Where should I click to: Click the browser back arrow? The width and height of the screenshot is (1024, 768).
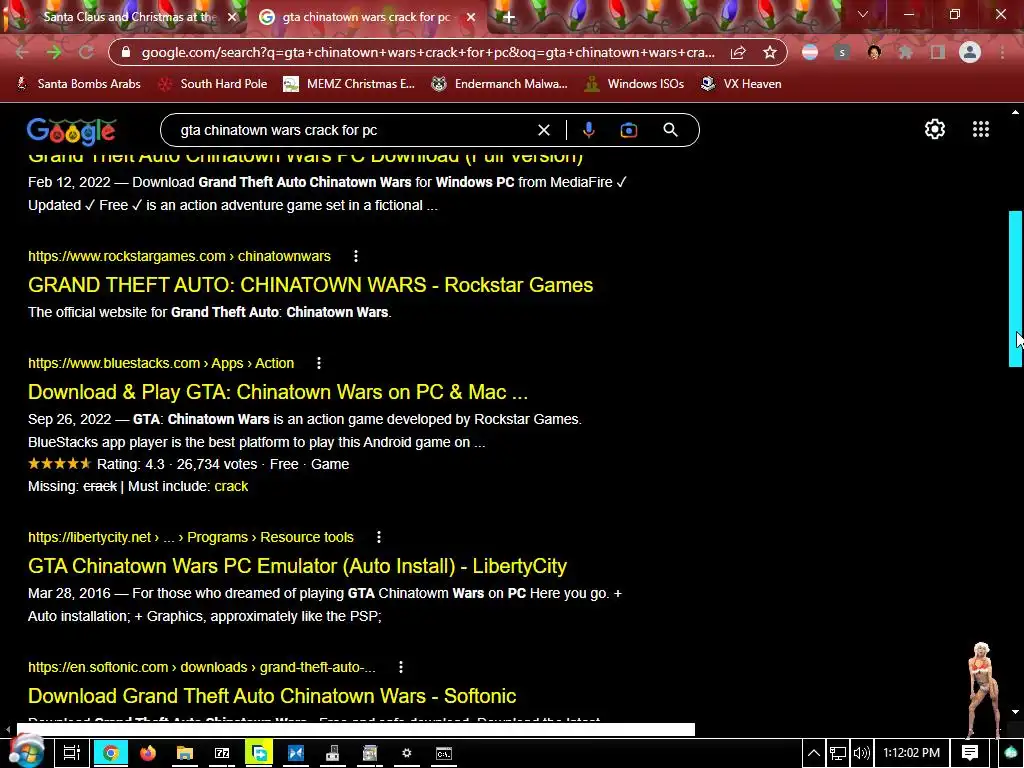[22, 52]
